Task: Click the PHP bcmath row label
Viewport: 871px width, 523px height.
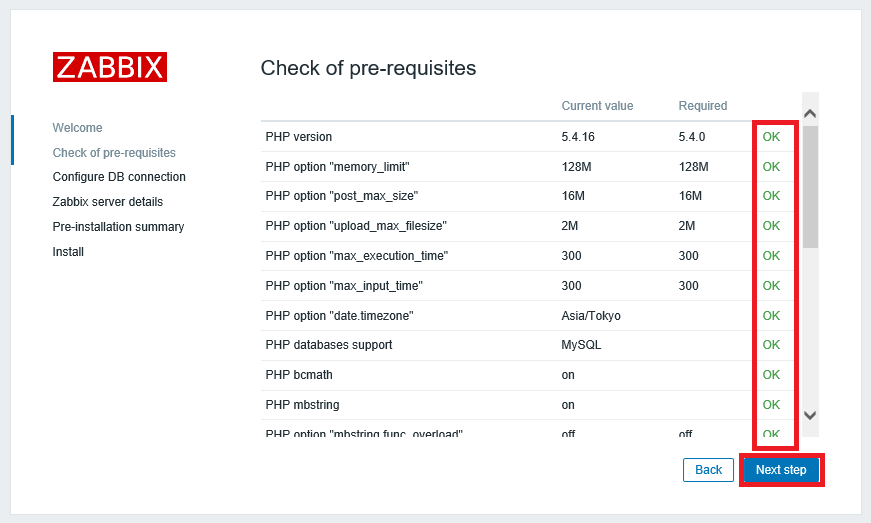Action: click(299, 375)
